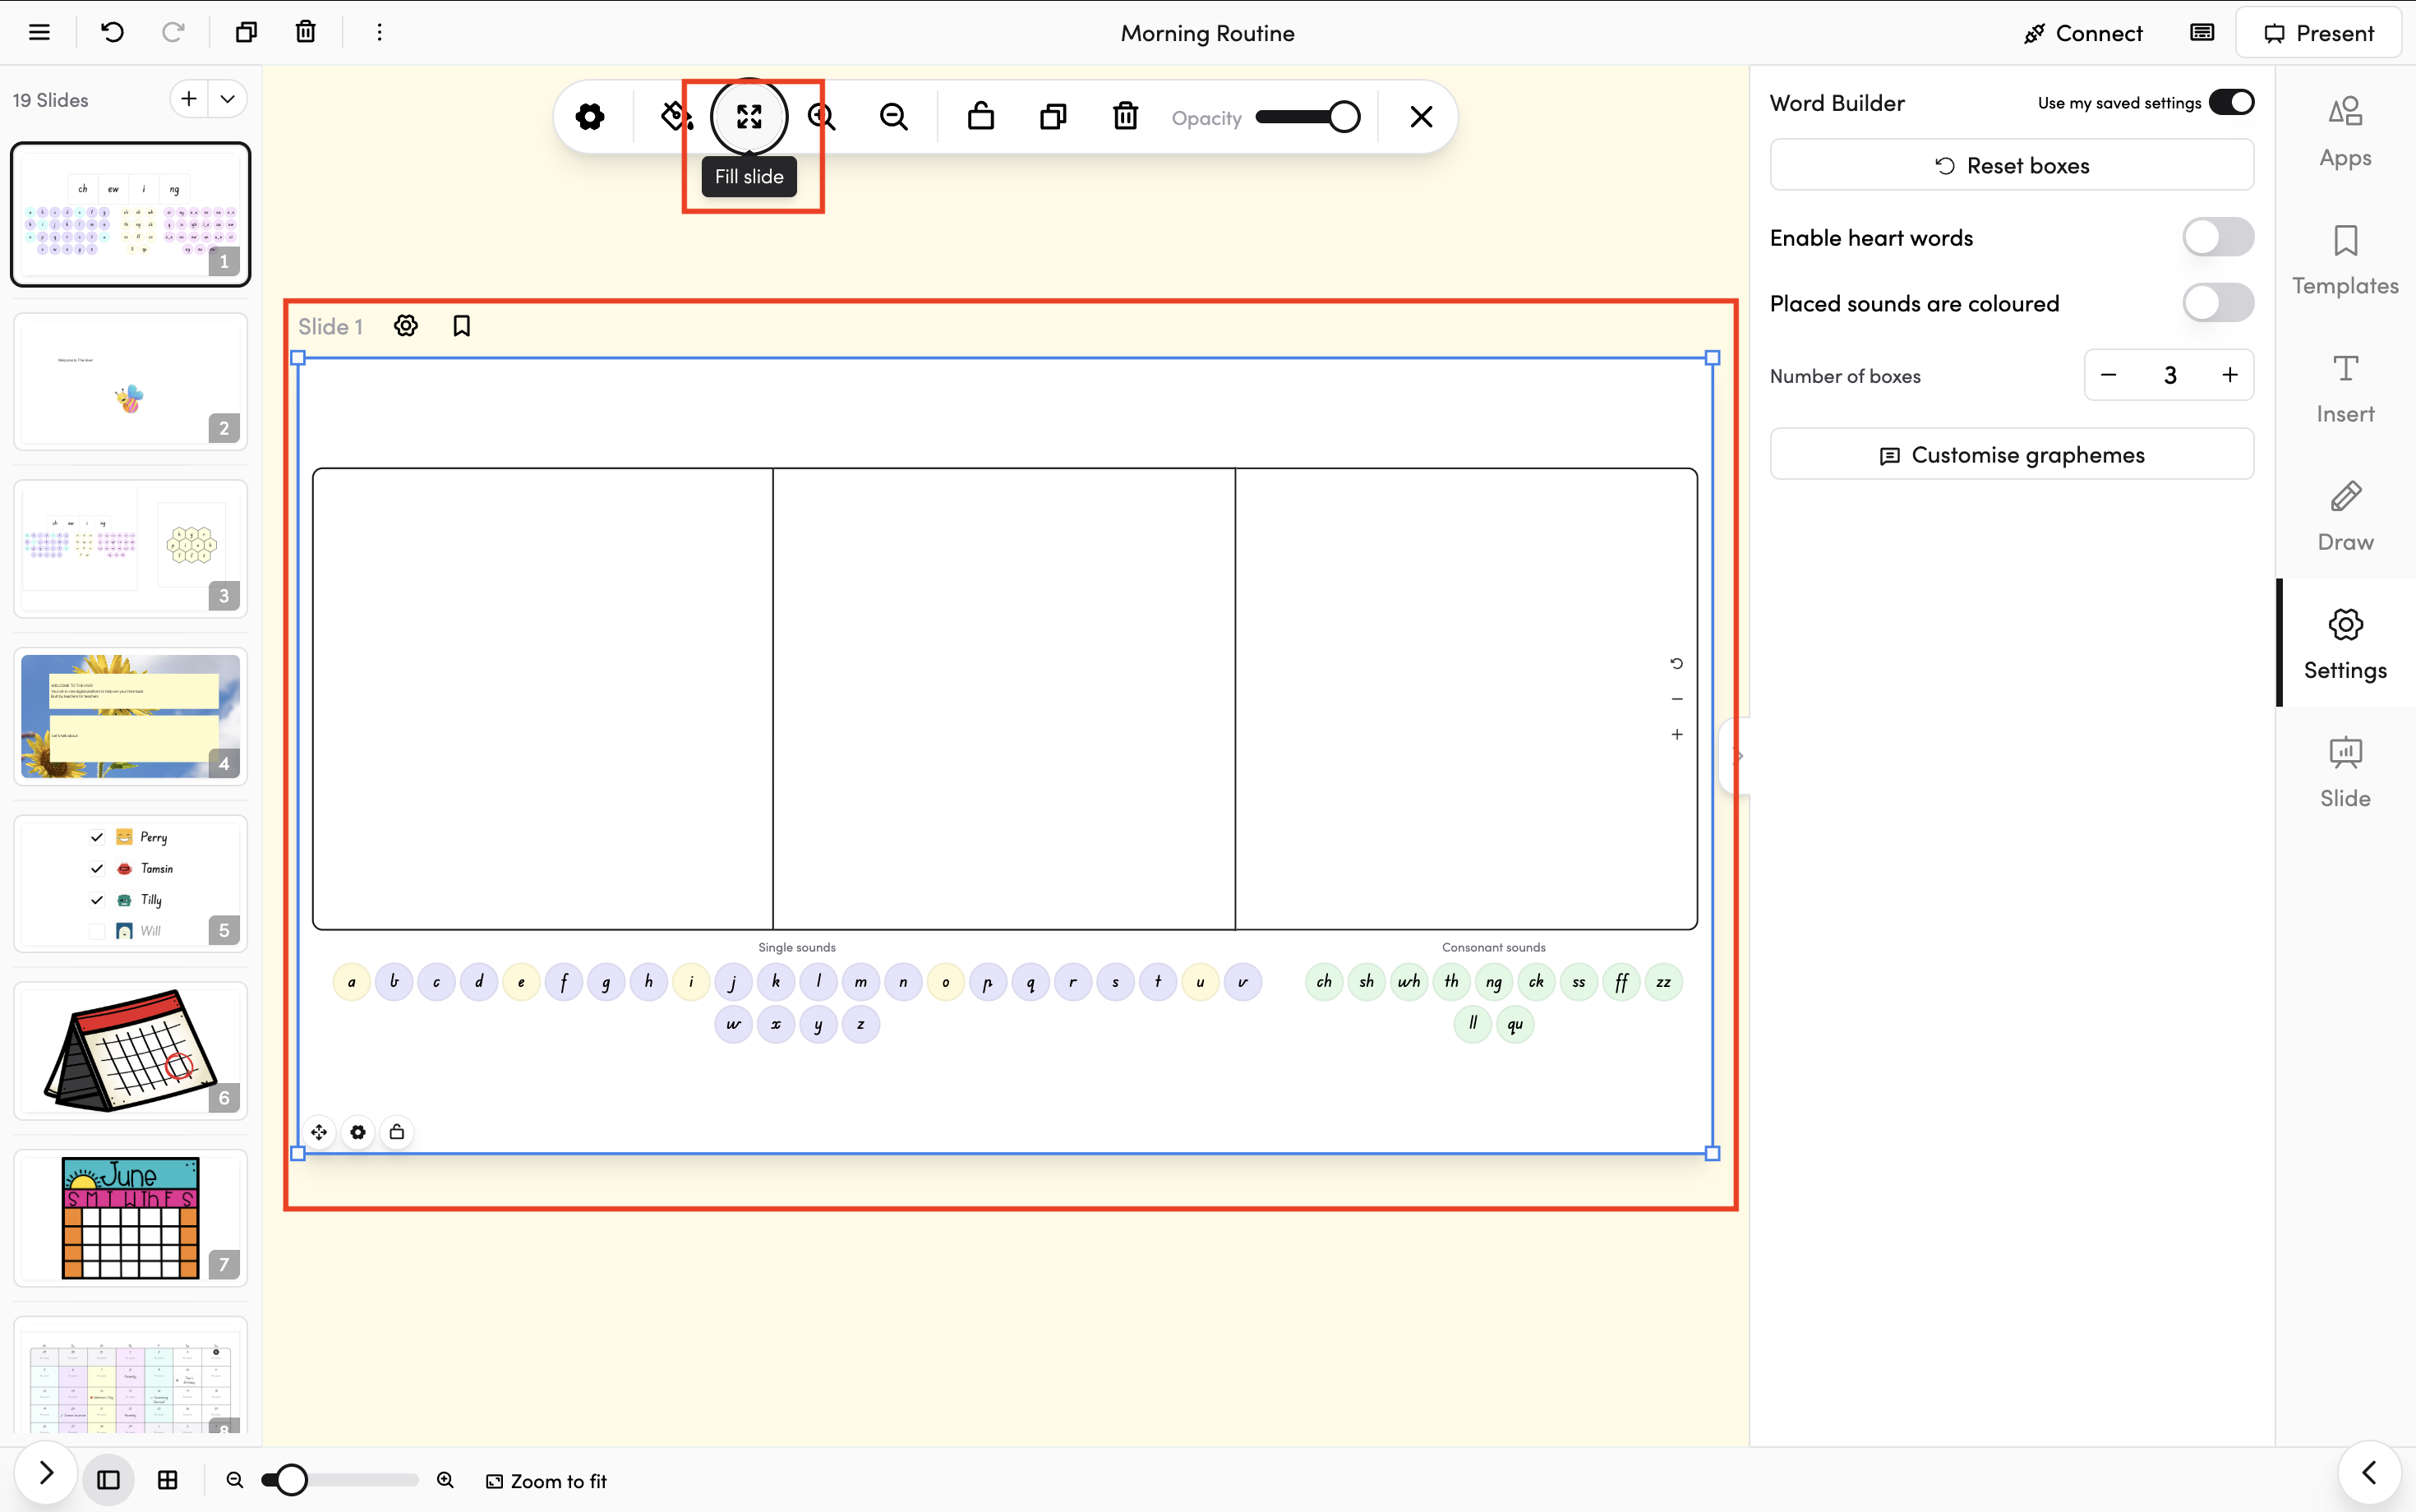Click the lock icon in floating toolbar
Screen dimensions: 2416x1512
(980, 117)
